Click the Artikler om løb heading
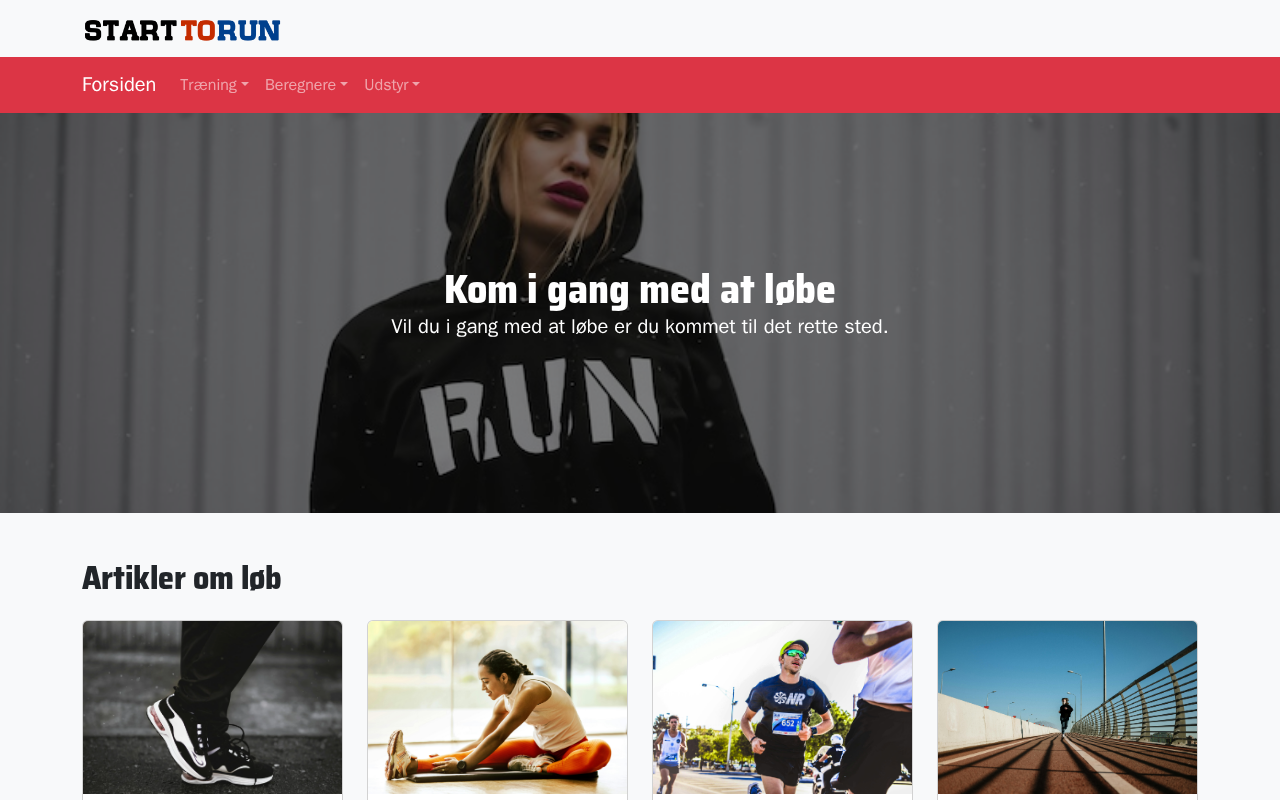Screen dimensions: 1280x800 182,578
